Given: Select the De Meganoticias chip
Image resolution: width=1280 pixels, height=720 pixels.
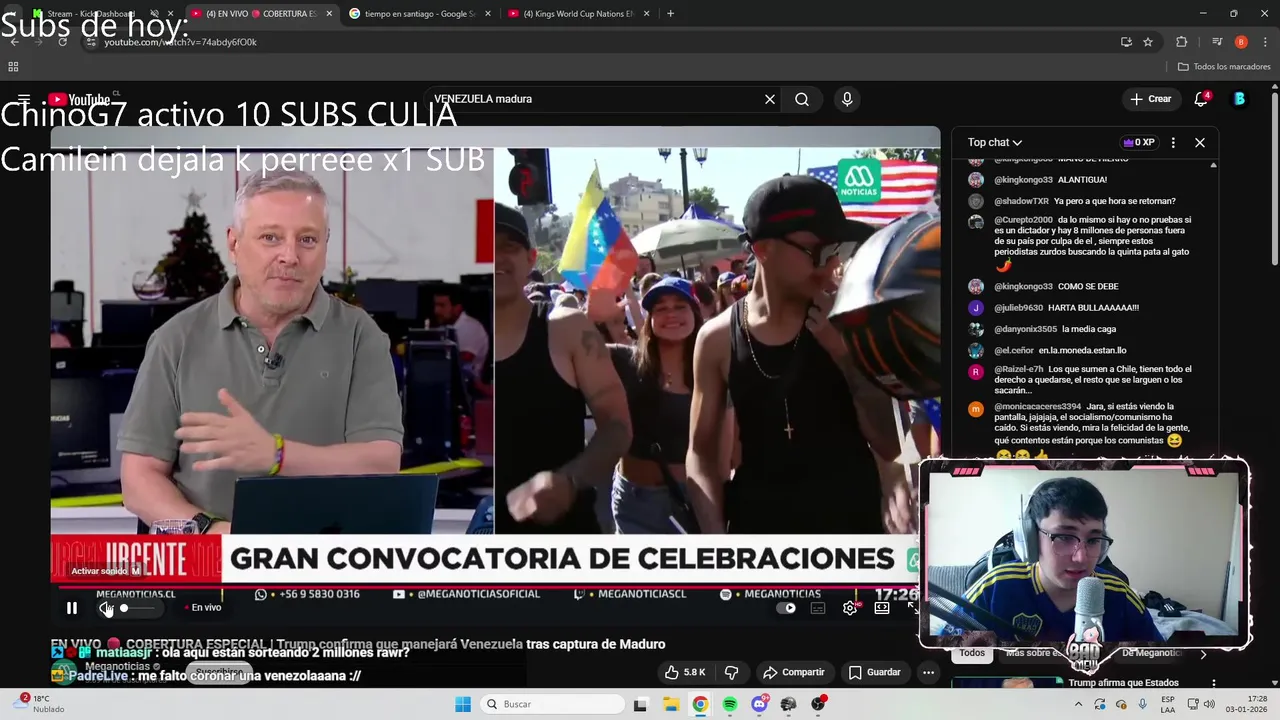Looking at the screenshot, I should (1151, 653).
